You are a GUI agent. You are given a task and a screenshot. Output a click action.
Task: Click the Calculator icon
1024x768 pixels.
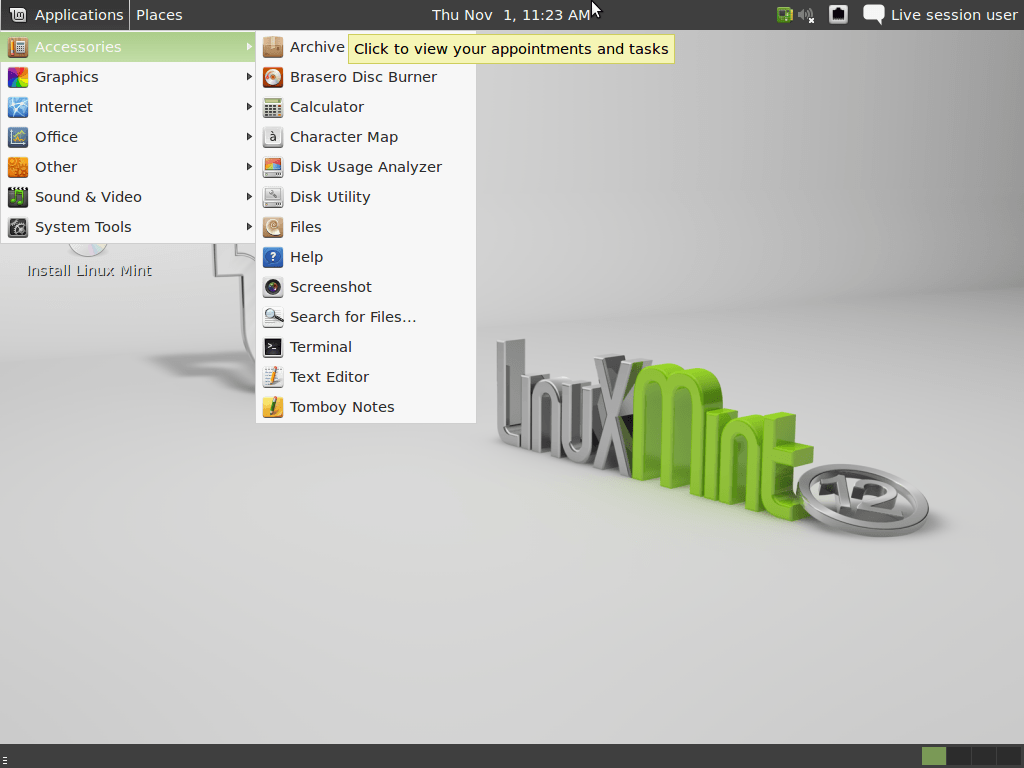pyautogui.click(x=273, y=107)
